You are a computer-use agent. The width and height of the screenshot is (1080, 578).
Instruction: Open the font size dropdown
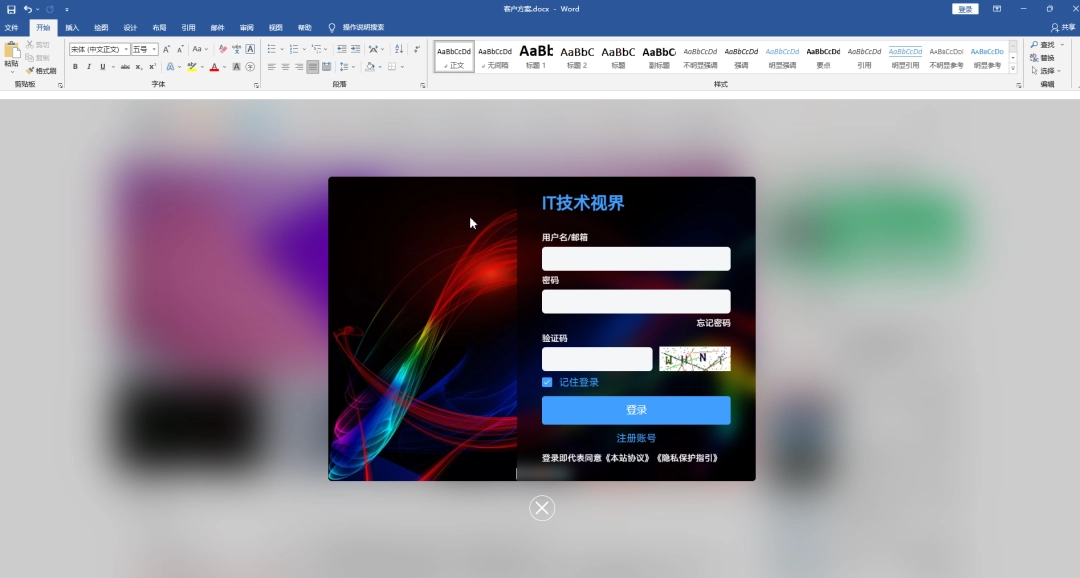click(145, 49)
